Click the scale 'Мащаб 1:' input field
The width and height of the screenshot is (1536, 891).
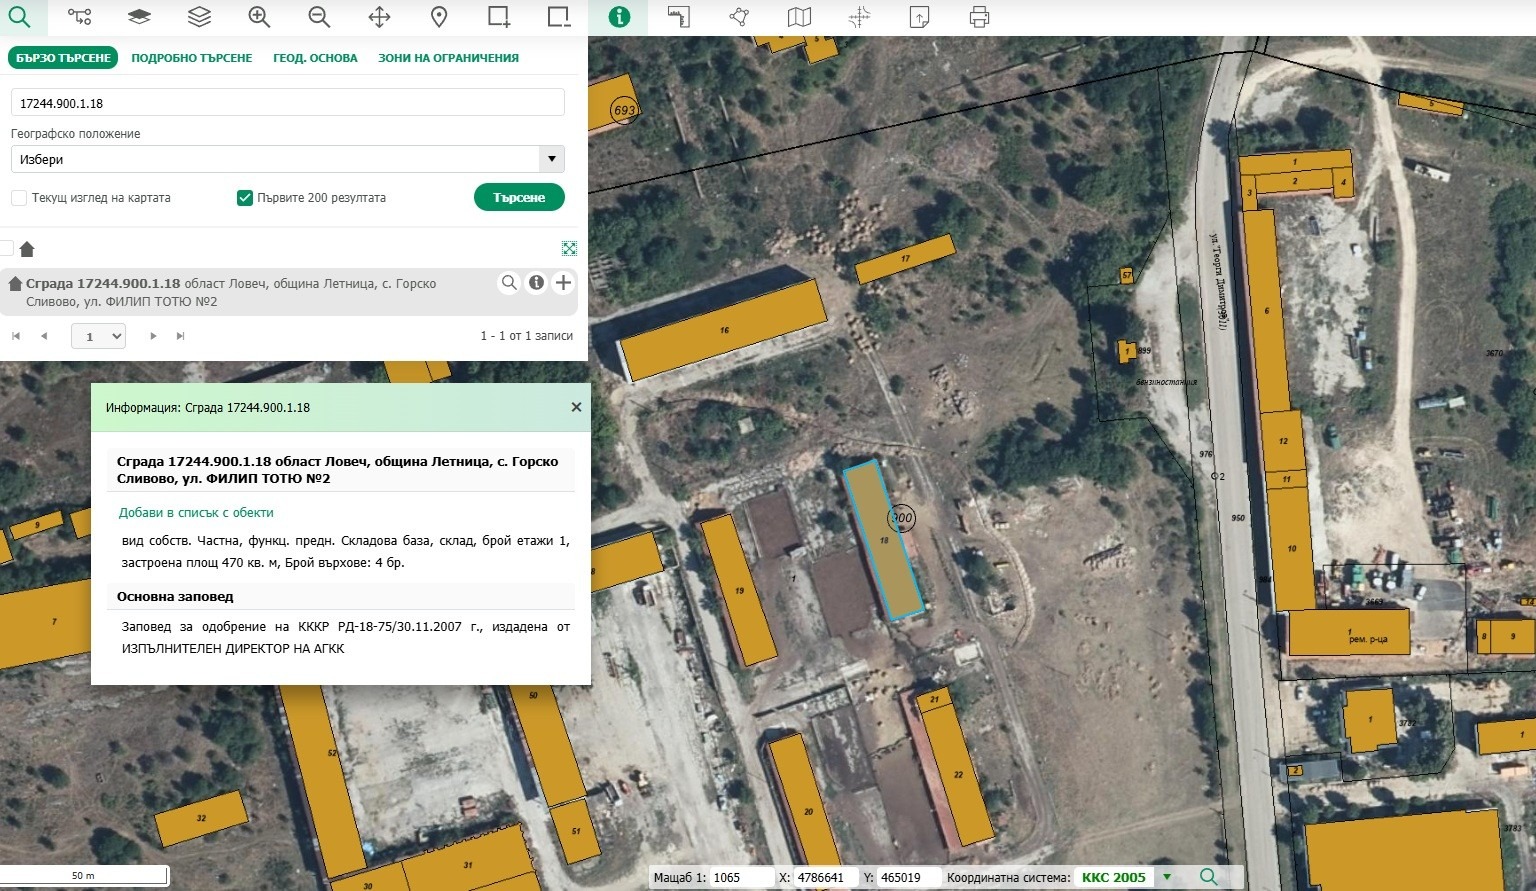coord(741,878)
